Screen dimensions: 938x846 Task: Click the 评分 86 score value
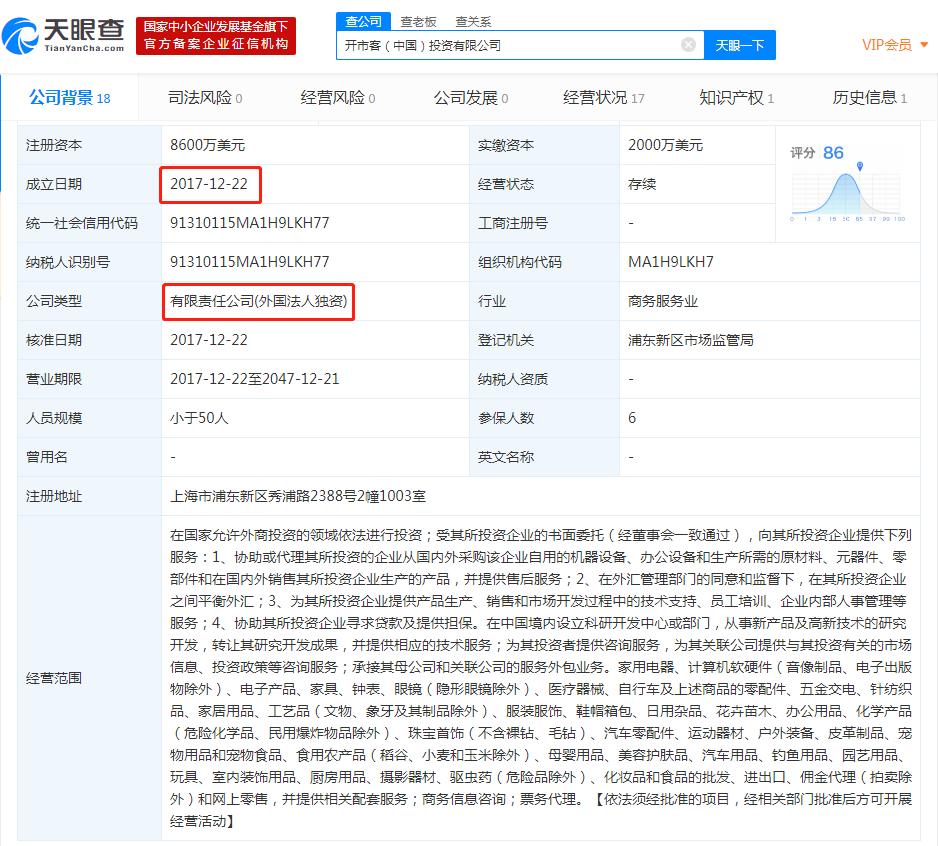[x=833, y=153]
